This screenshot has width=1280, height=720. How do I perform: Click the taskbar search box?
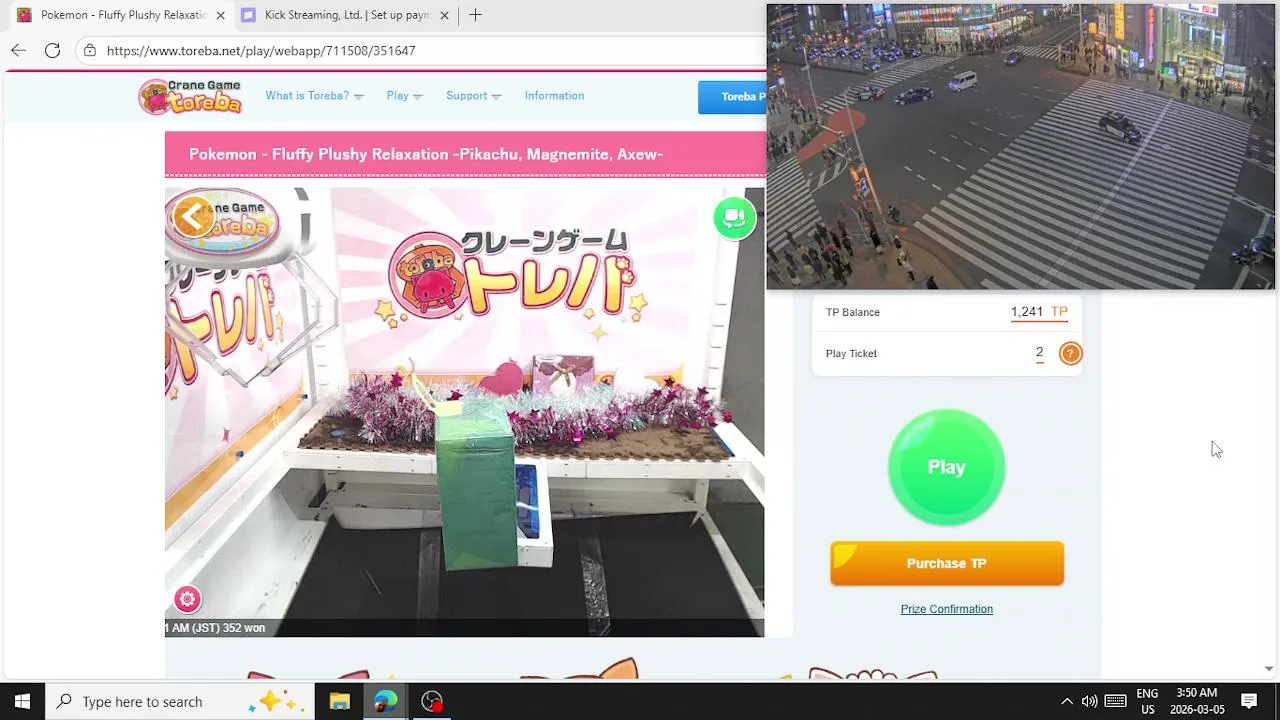click(180, 701)
